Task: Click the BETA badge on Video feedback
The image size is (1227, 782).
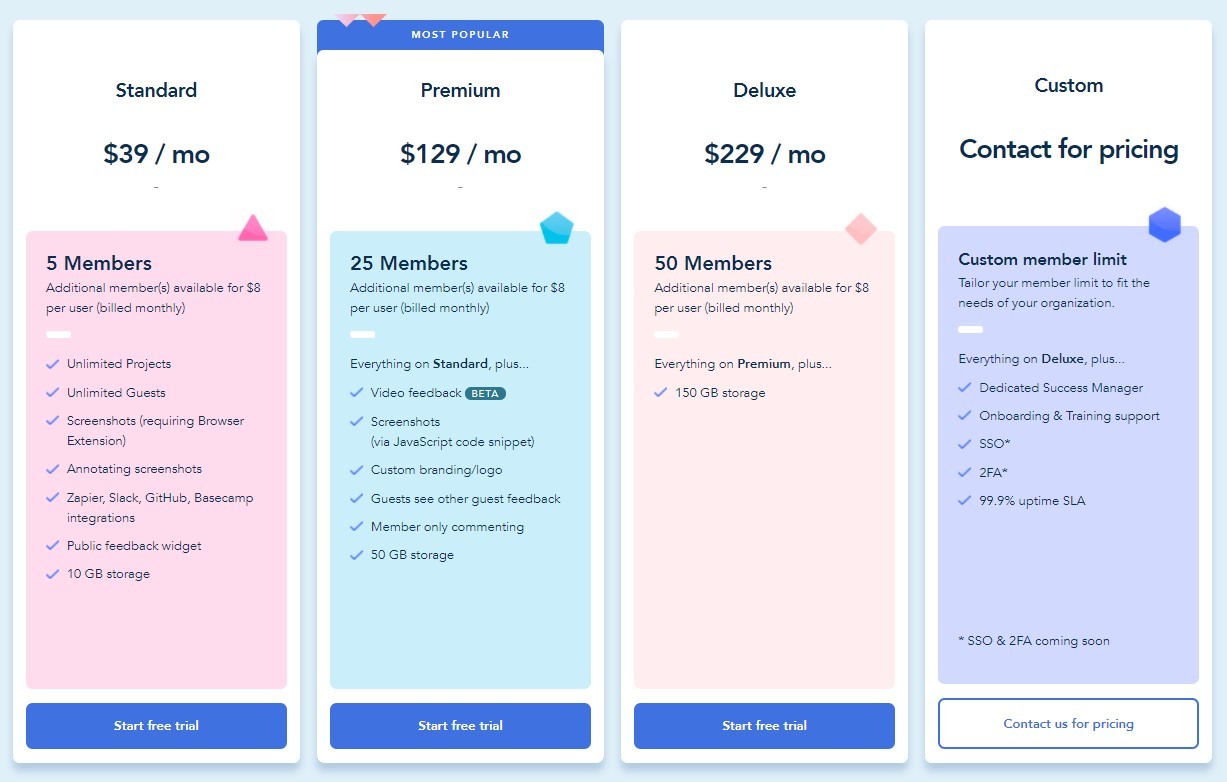Action: pyautogui.click(x=485, y=393)
